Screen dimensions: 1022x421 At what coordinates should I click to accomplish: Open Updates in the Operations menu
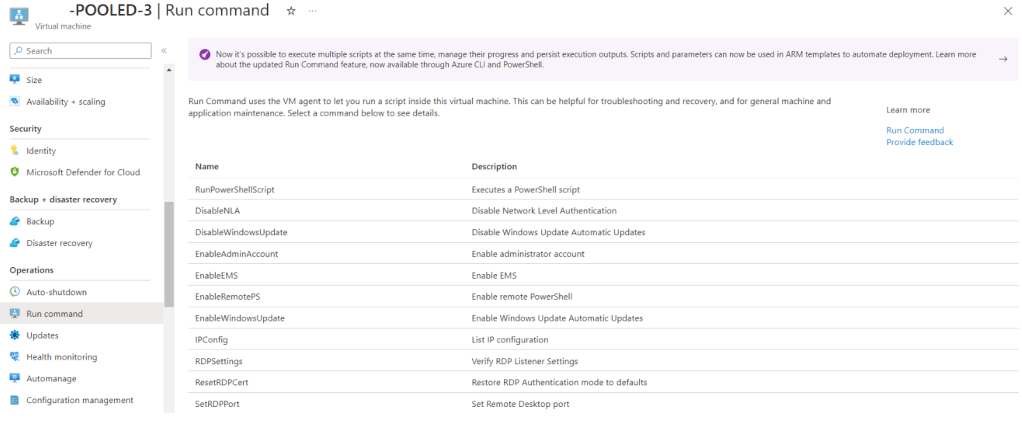(x=42, y=335)
